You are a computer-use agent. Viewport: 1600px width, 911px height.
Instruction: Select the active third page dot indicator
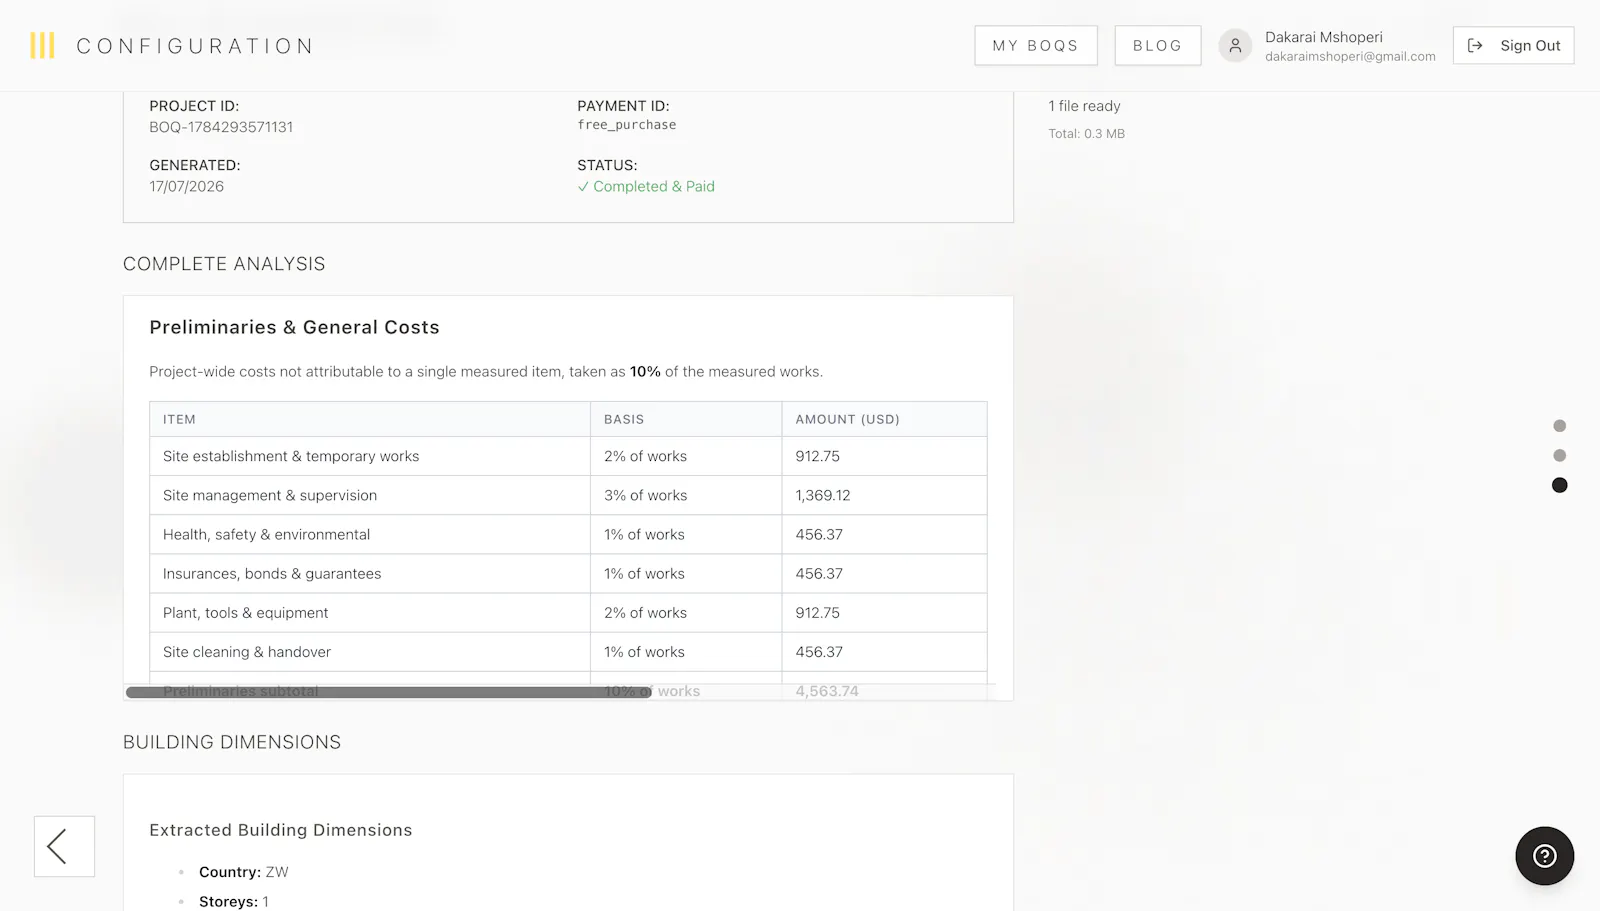pyautogui.click(x=1560, y=485)
